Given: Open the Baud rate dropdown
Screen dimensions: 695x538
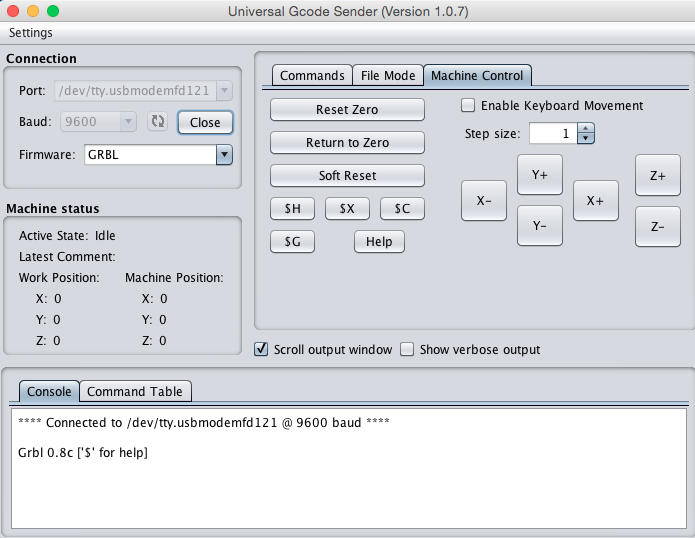Looking at the screenshot, I should tap(98, 121).
